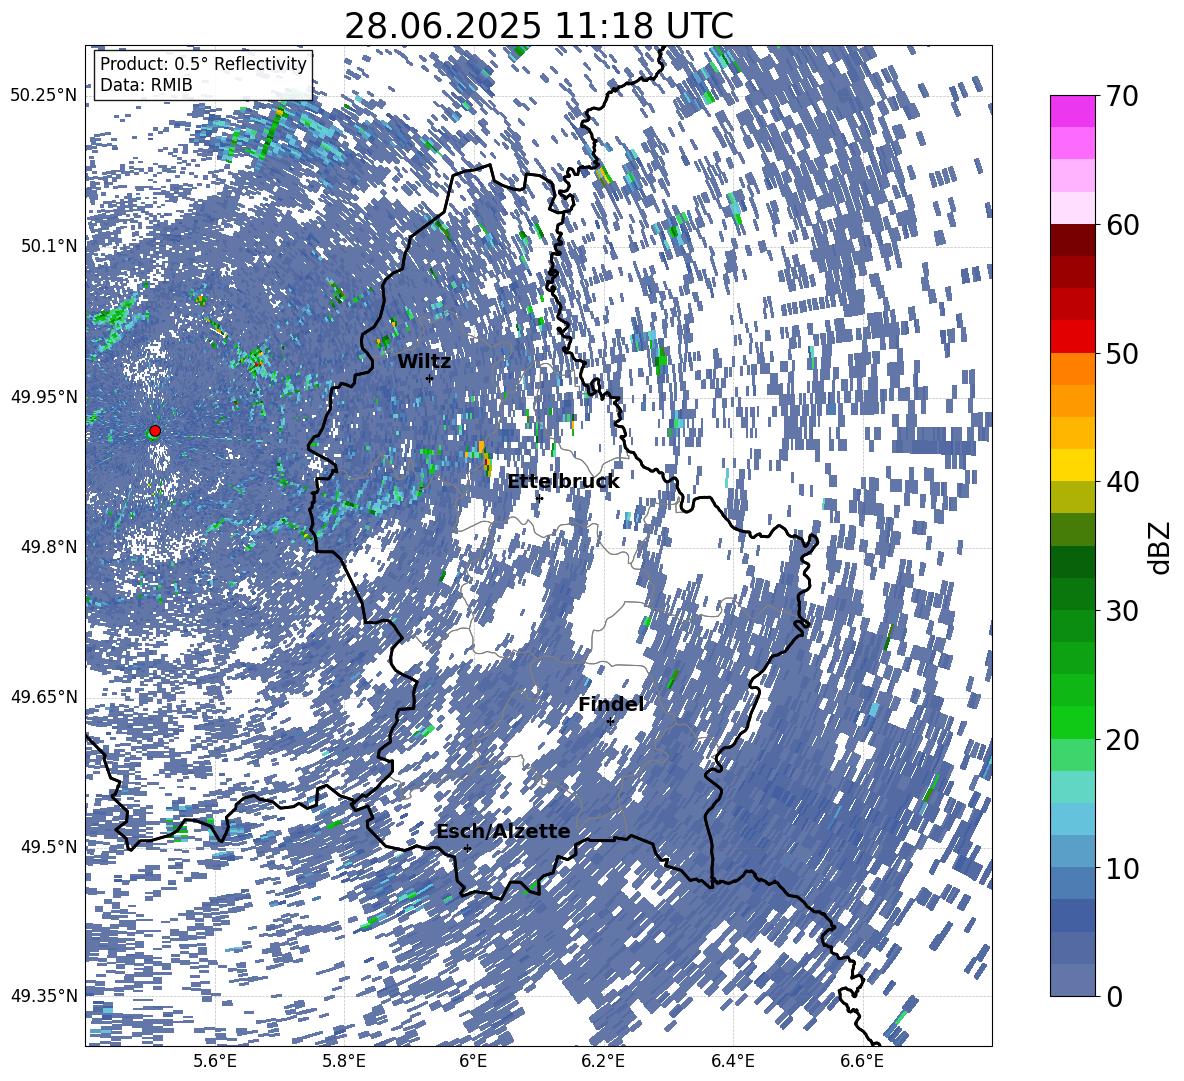Viewport: 1184px width, 1081px height.
Task: Click the 6.4°E longitude tick label
Action: pyautogui.click(x=733, y=1061)
